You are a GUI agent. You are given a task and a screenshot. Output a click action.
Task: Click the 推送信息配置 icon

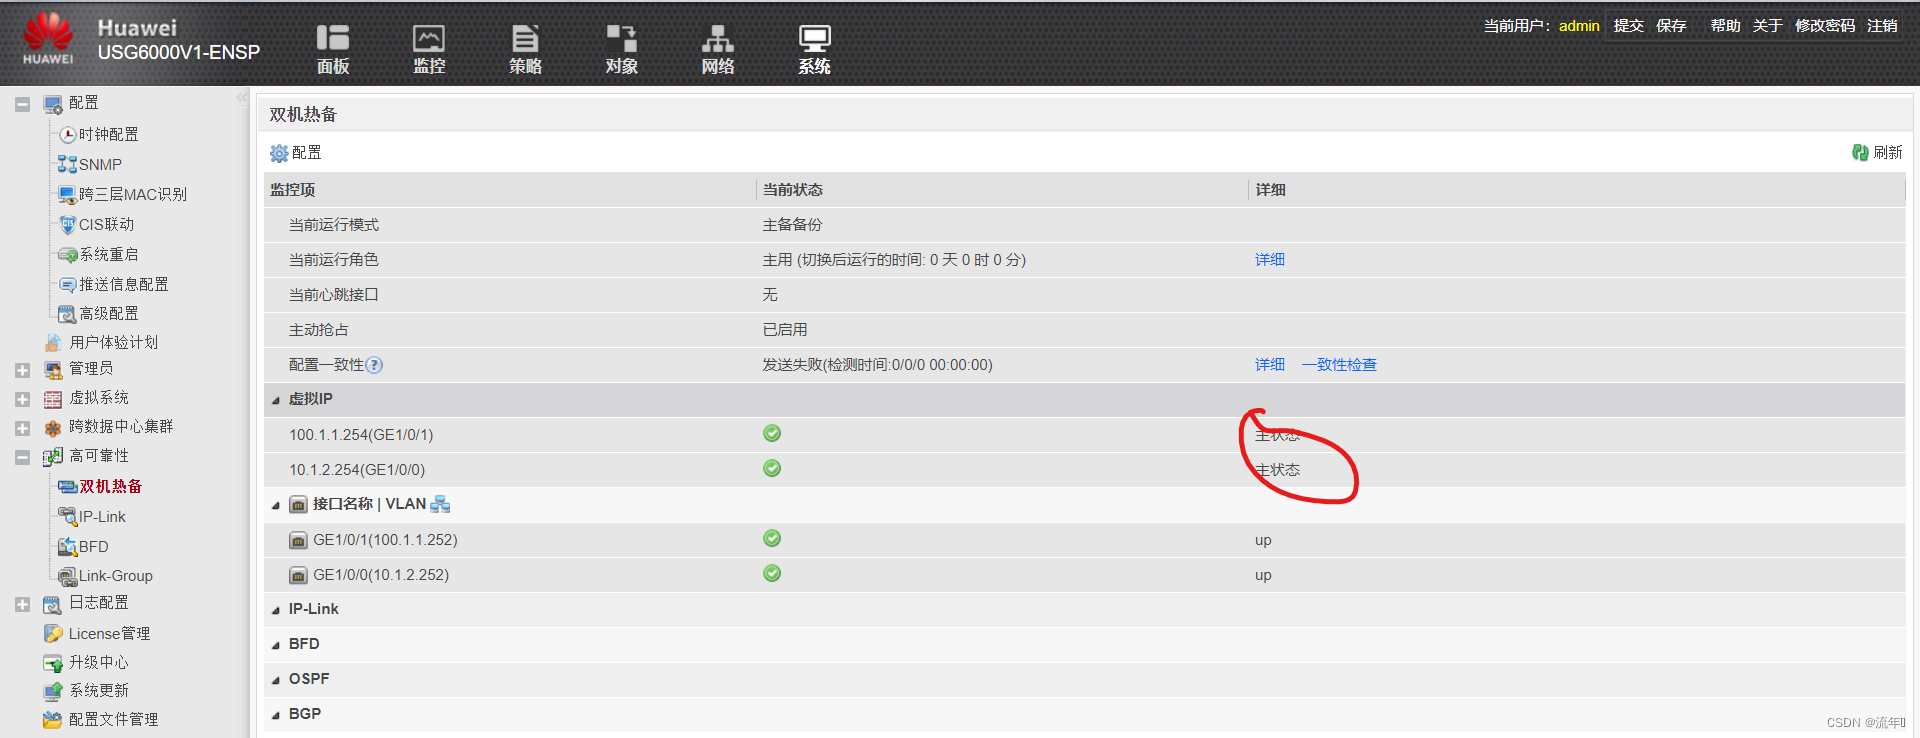(x=67, y=285)
